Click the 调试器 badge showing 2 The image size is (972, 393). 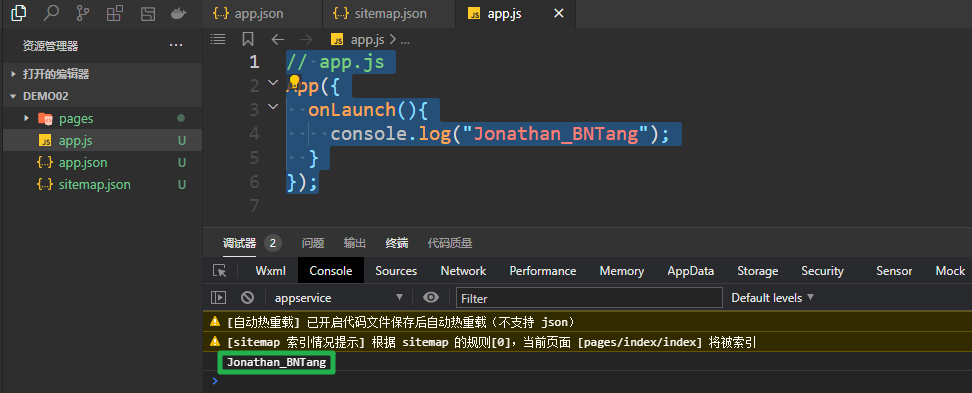click(x=273, y=243)
